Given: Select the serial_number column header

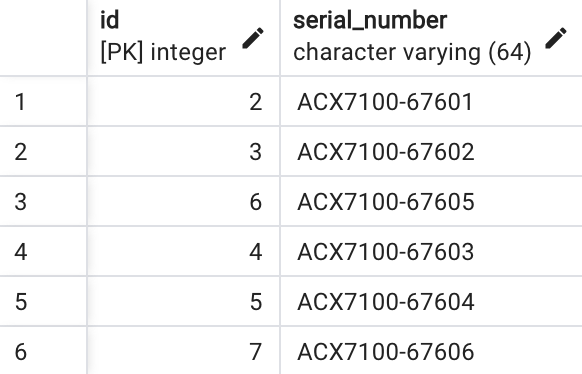Looking at the screenshot, I should pyautogui.click(x=431, y=38).
